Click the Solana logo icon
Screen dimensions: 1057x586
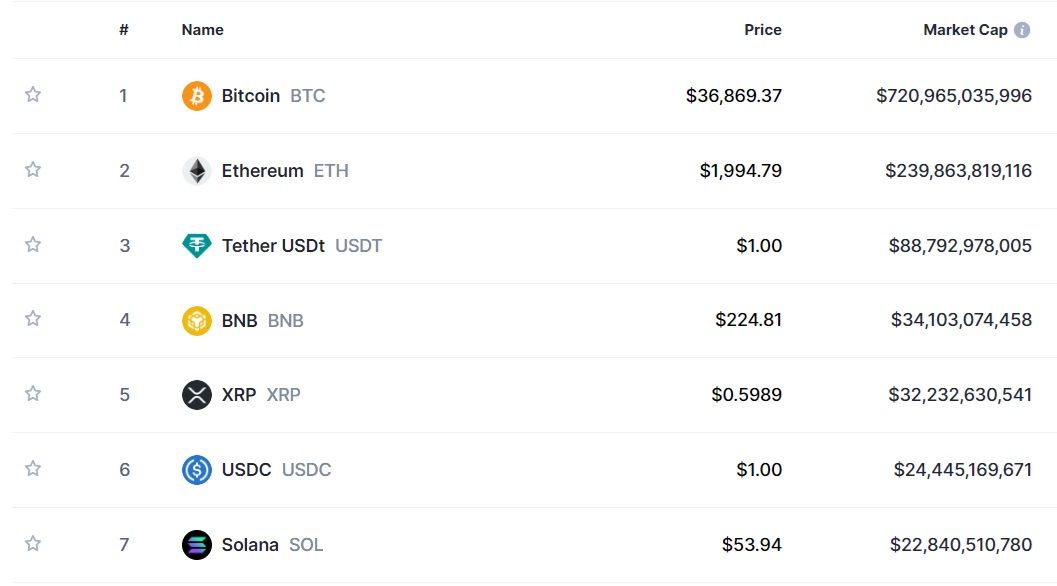click(x=197, y=545)
